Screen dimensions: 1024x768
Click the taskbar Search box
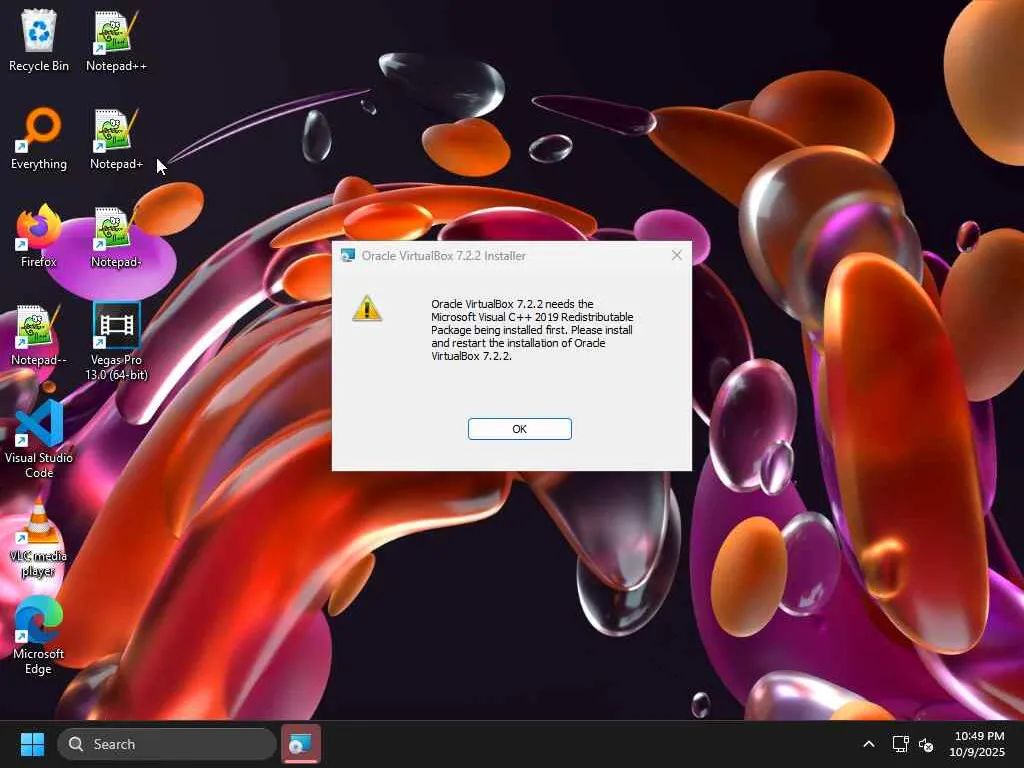point(167,744)
